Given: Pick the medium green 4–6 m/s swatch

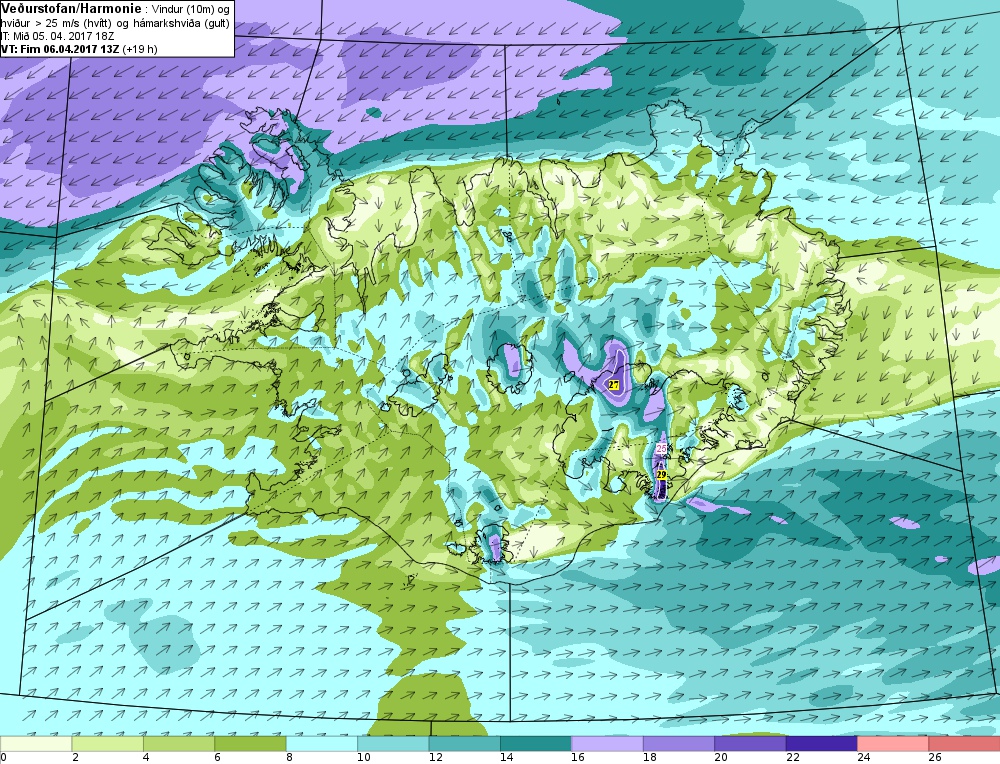Looking at the screenshot, I should (x=179, y=744).
